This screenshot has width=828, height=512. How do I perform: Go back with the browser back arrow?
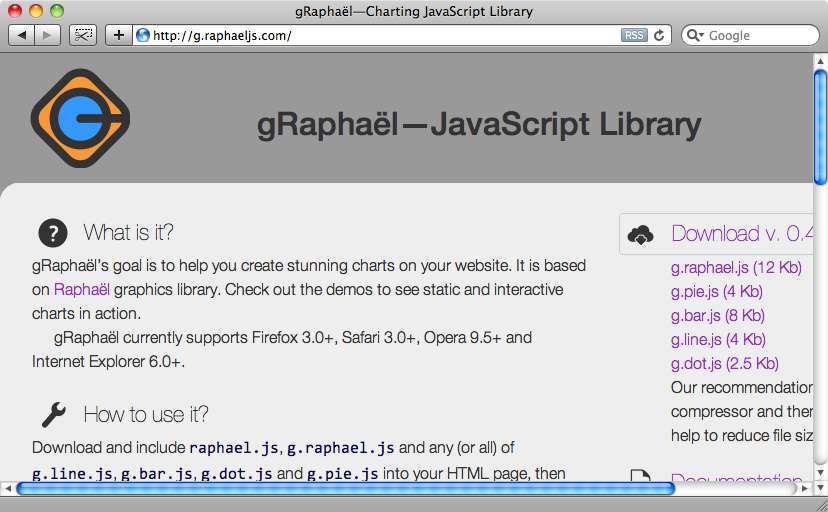[x=22, y=35]
